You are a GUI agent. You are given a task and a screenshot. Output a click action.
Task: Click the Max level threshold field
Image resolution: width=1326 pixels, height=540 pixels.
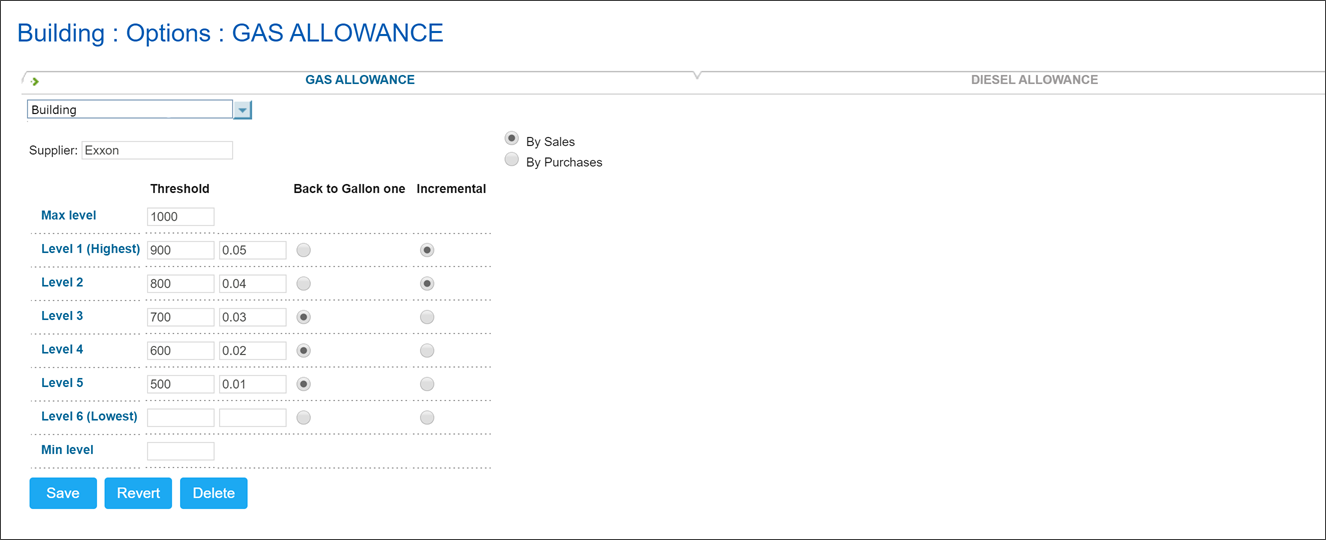click(x=181, y=217)
